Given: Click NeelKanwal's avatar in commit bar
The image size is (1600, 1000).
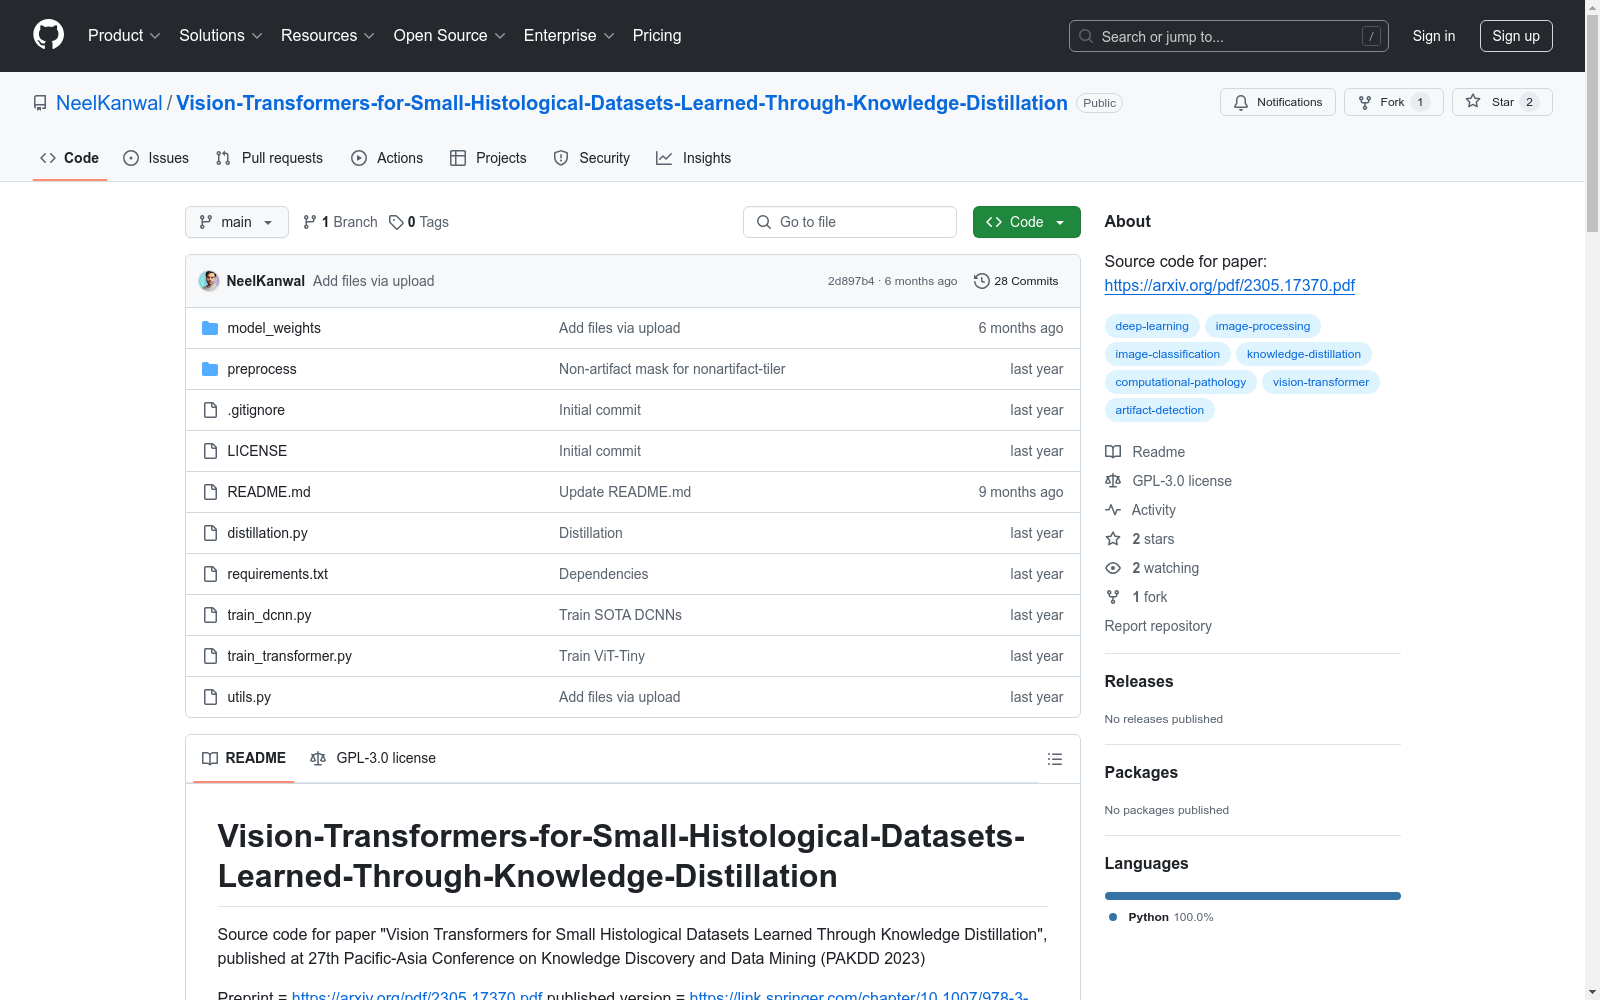Looking at the screenshot, I should coord(209,281).
